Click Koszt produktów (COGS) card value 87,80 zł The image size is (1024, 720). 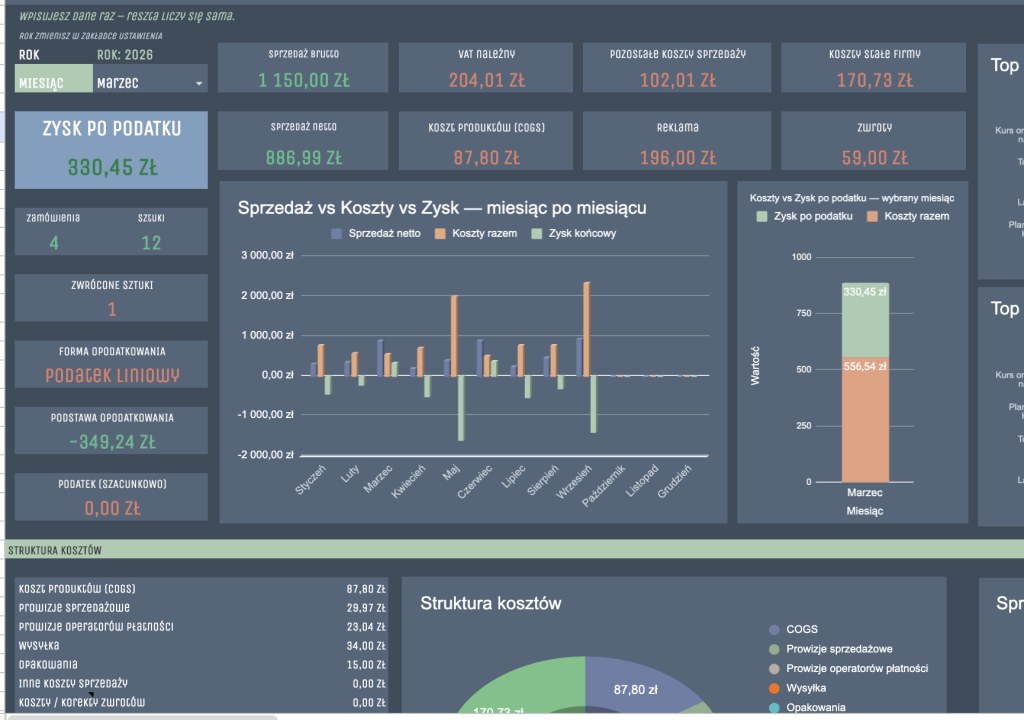487,157
